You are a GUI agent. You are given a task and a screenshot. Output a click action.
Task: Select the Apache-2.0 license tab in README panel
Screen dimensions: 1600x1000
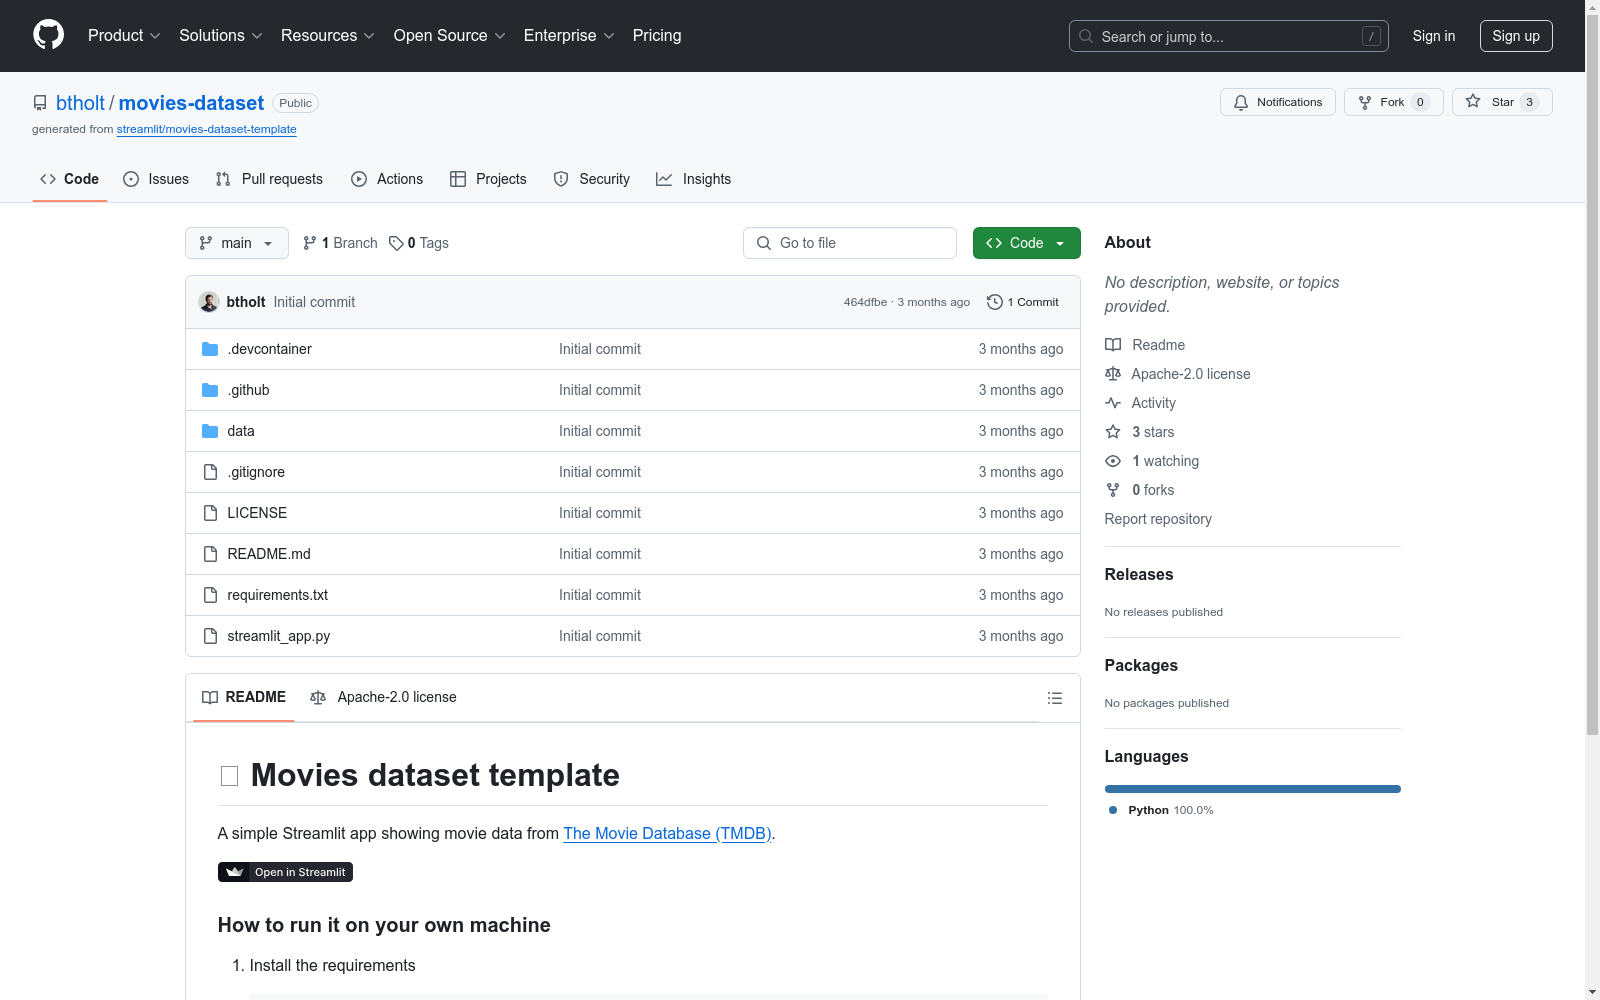[x=383, y=697]
